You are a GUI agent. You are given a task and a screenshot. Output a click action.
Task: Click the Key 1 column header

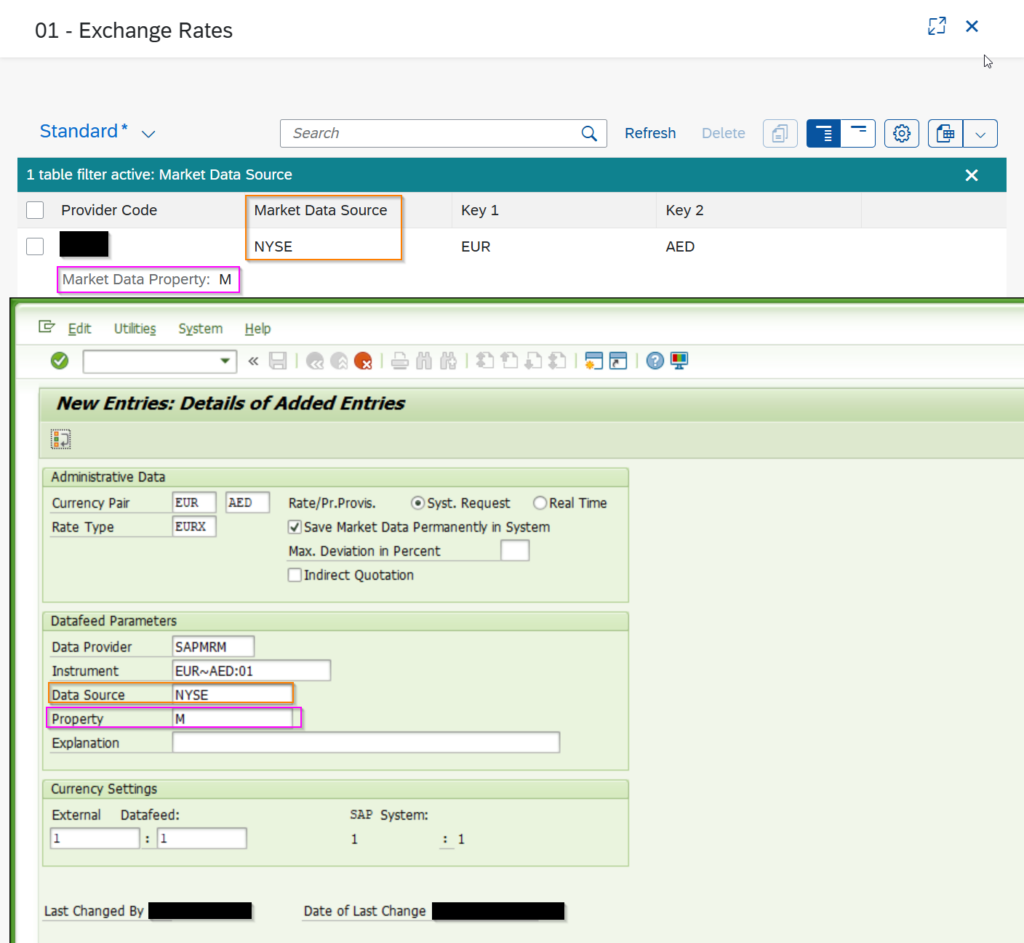479,210
